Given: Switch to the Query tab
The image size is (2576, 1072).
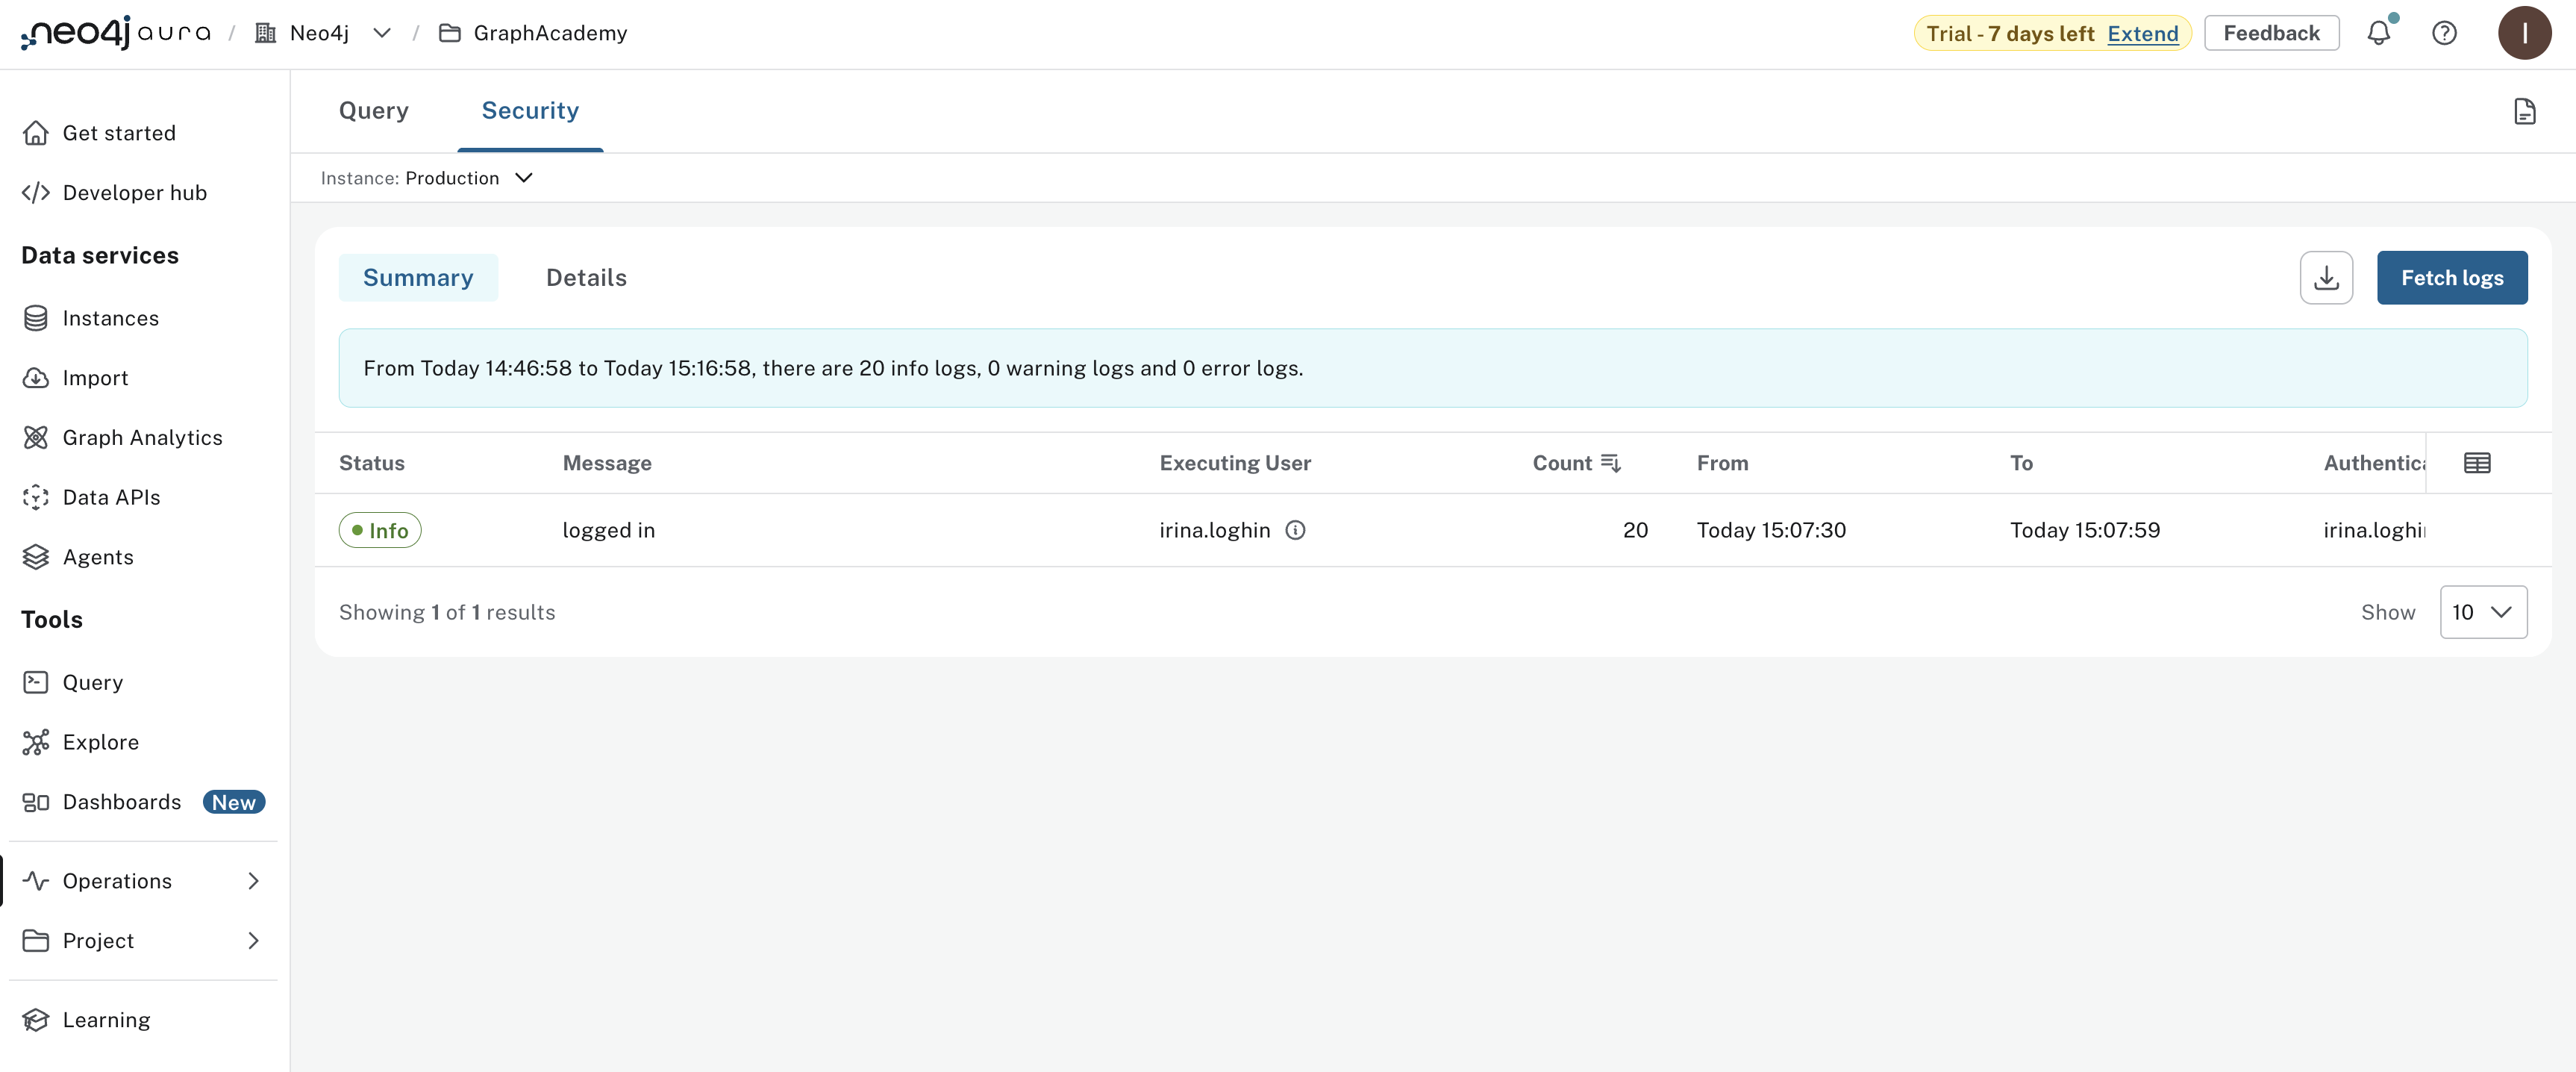Looking at the screenshot, I should tap(372, 110).
